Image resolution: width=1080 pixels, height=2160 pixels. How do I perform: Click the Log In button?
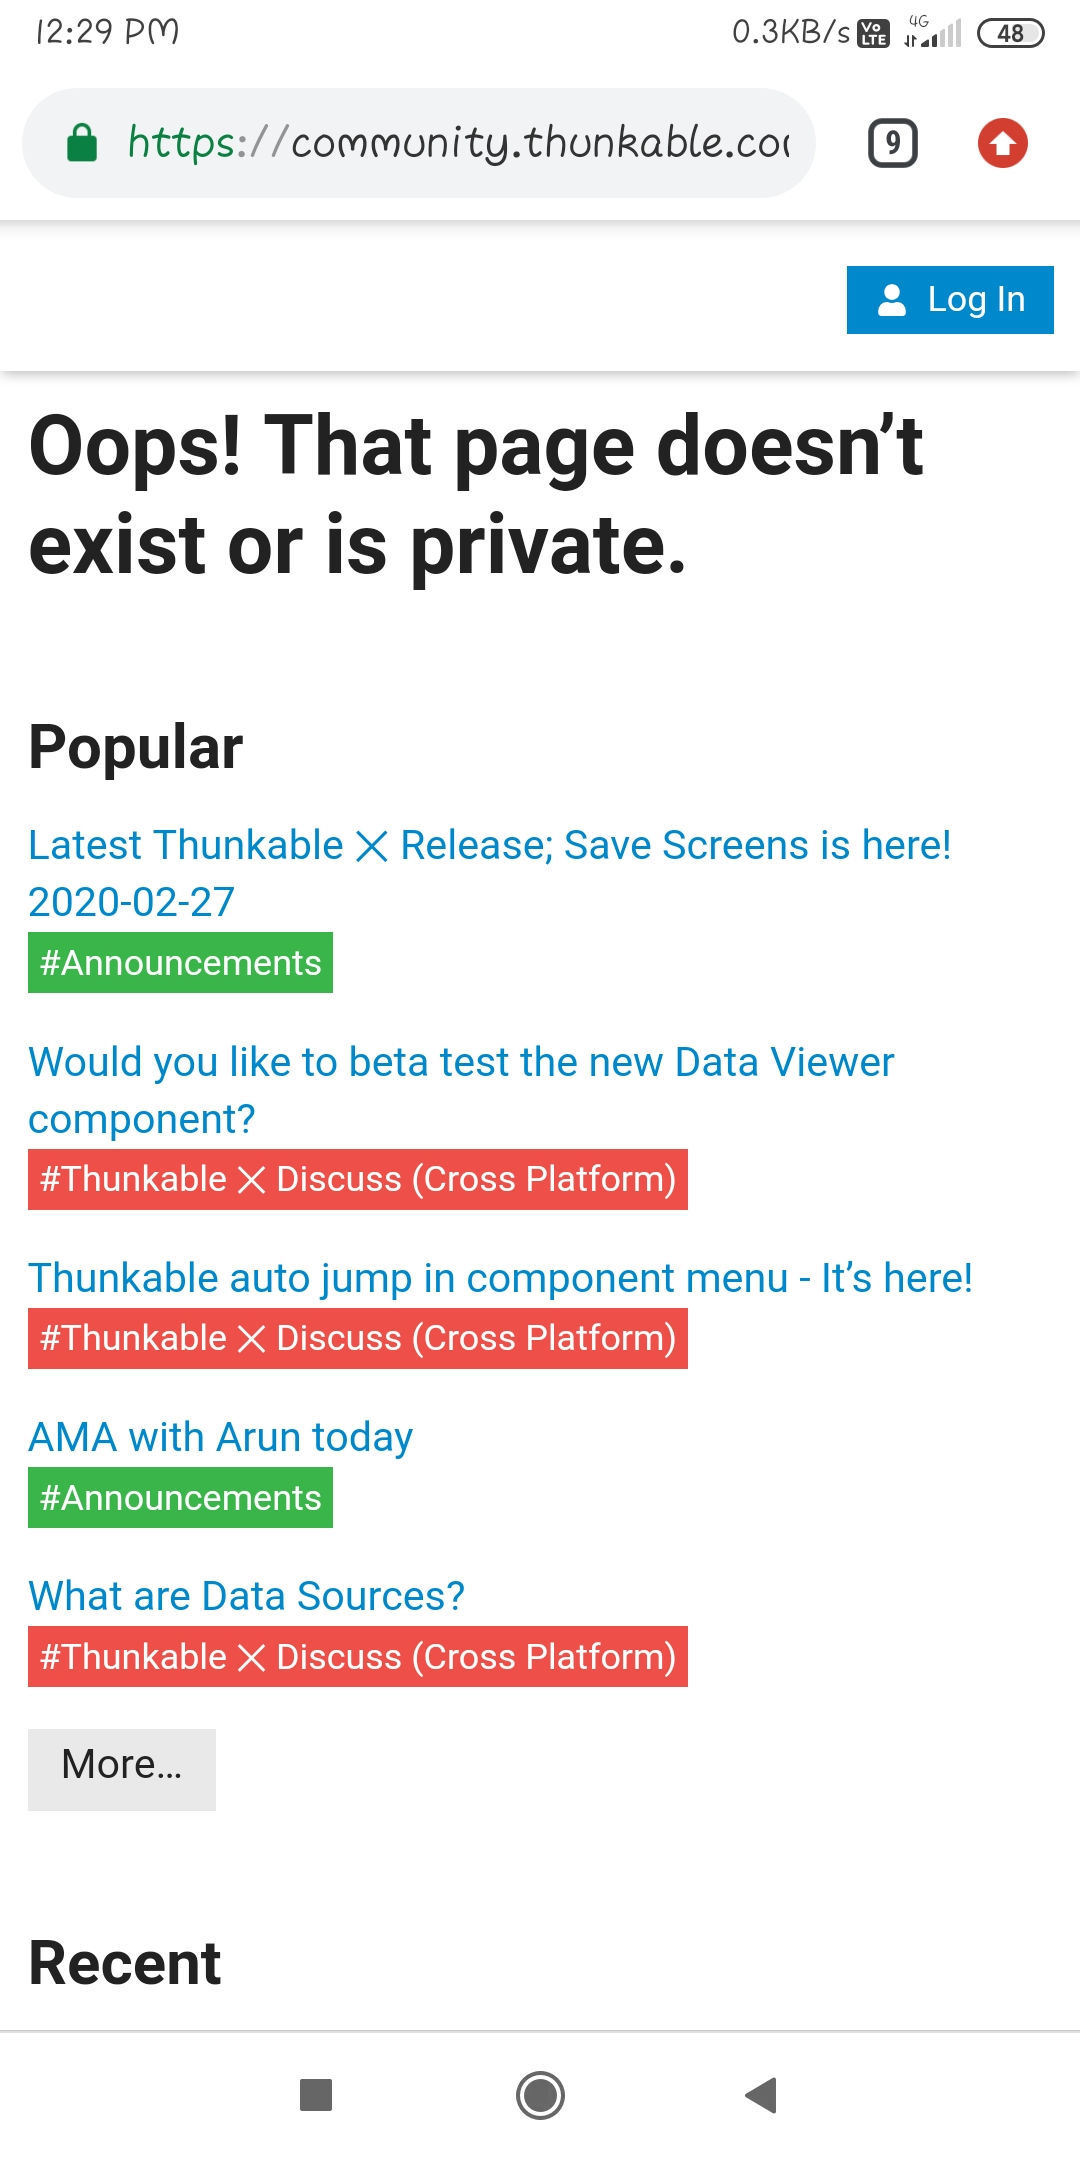(950, 300)
